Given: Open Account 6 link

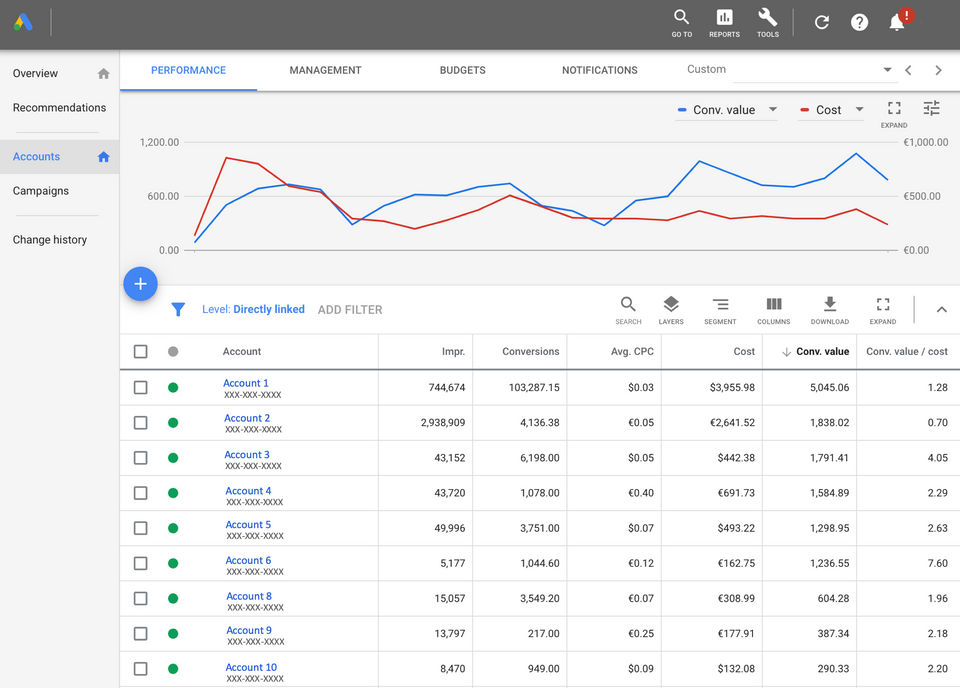Looking at the screenshot, I should 248,561.
